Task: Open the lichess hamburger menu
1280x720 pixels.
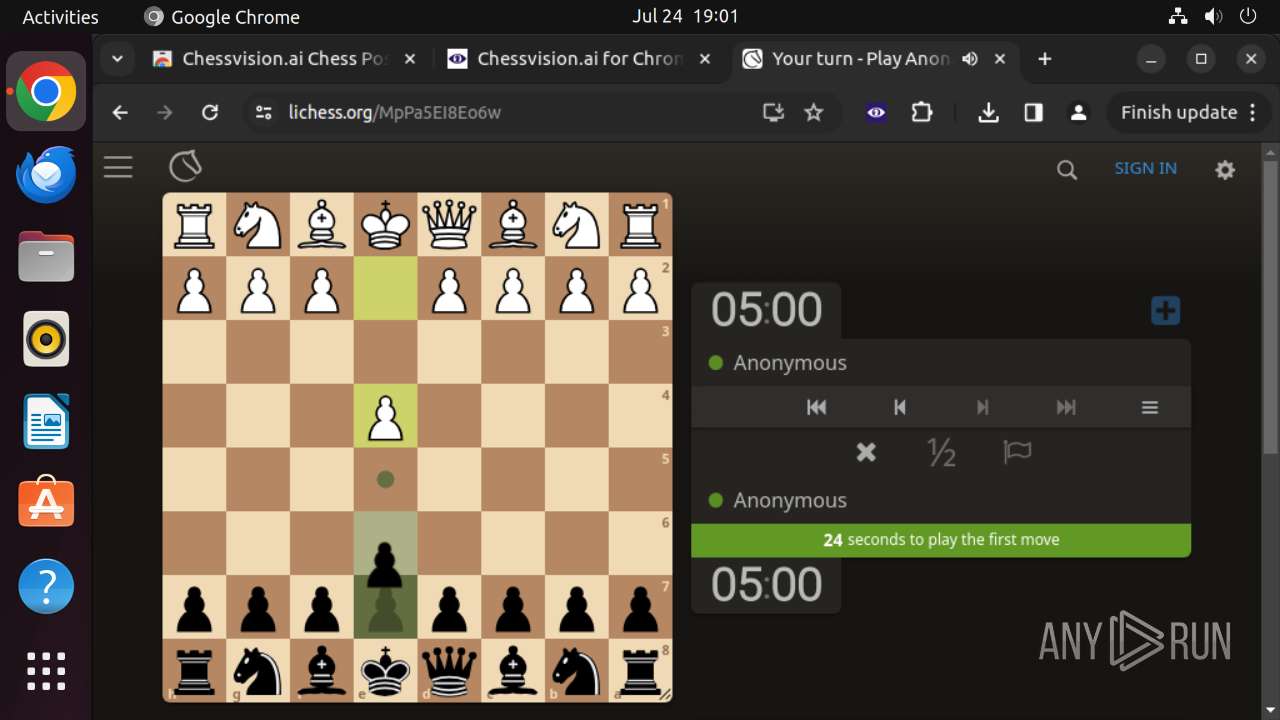Action: coord(118,167)
